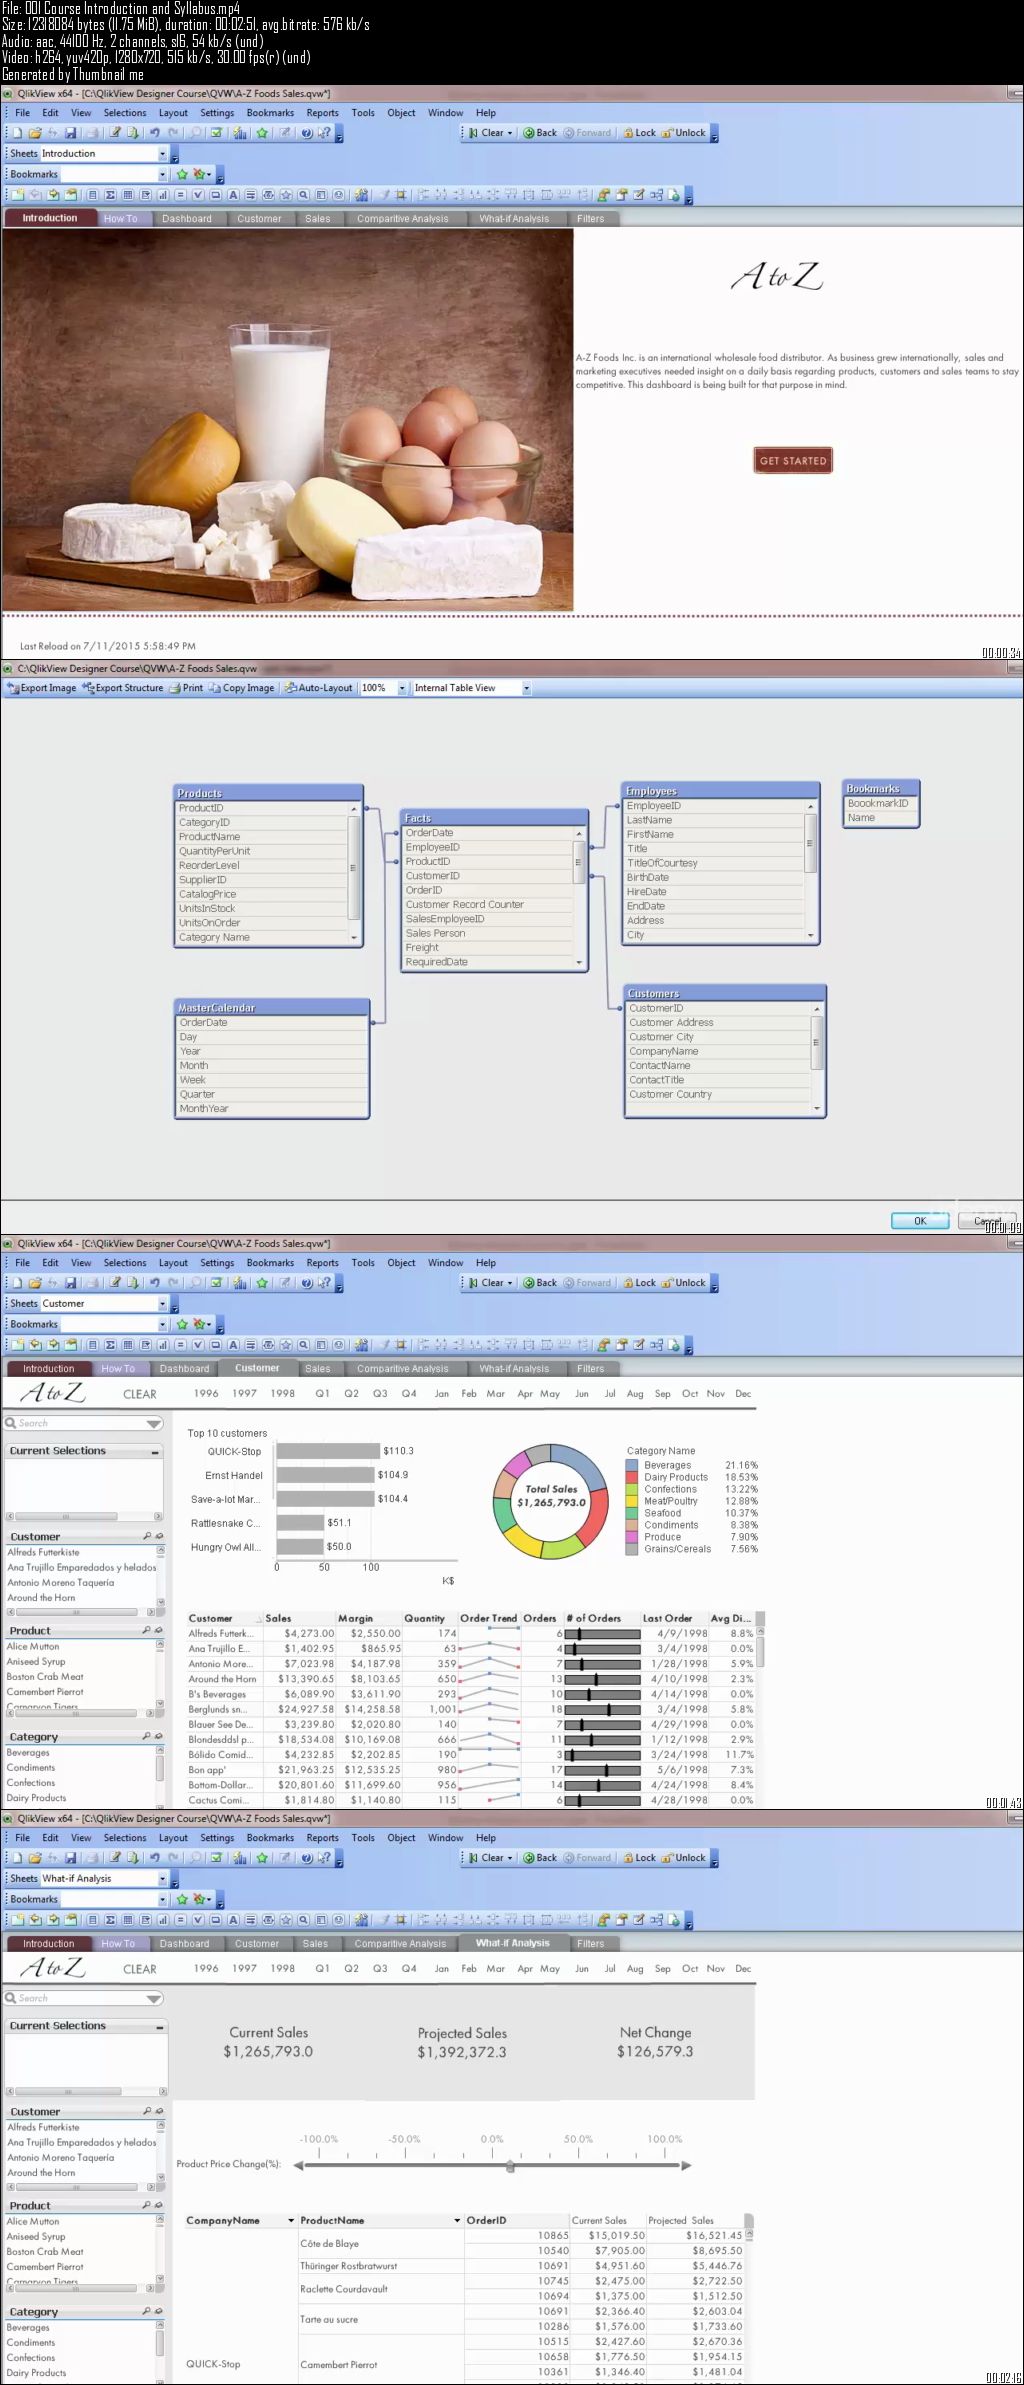Click Save icon in Customer frame toolbar
Image resolution: width=1024 pixels, height=2385 pixels.
[x=70, y=1283]
